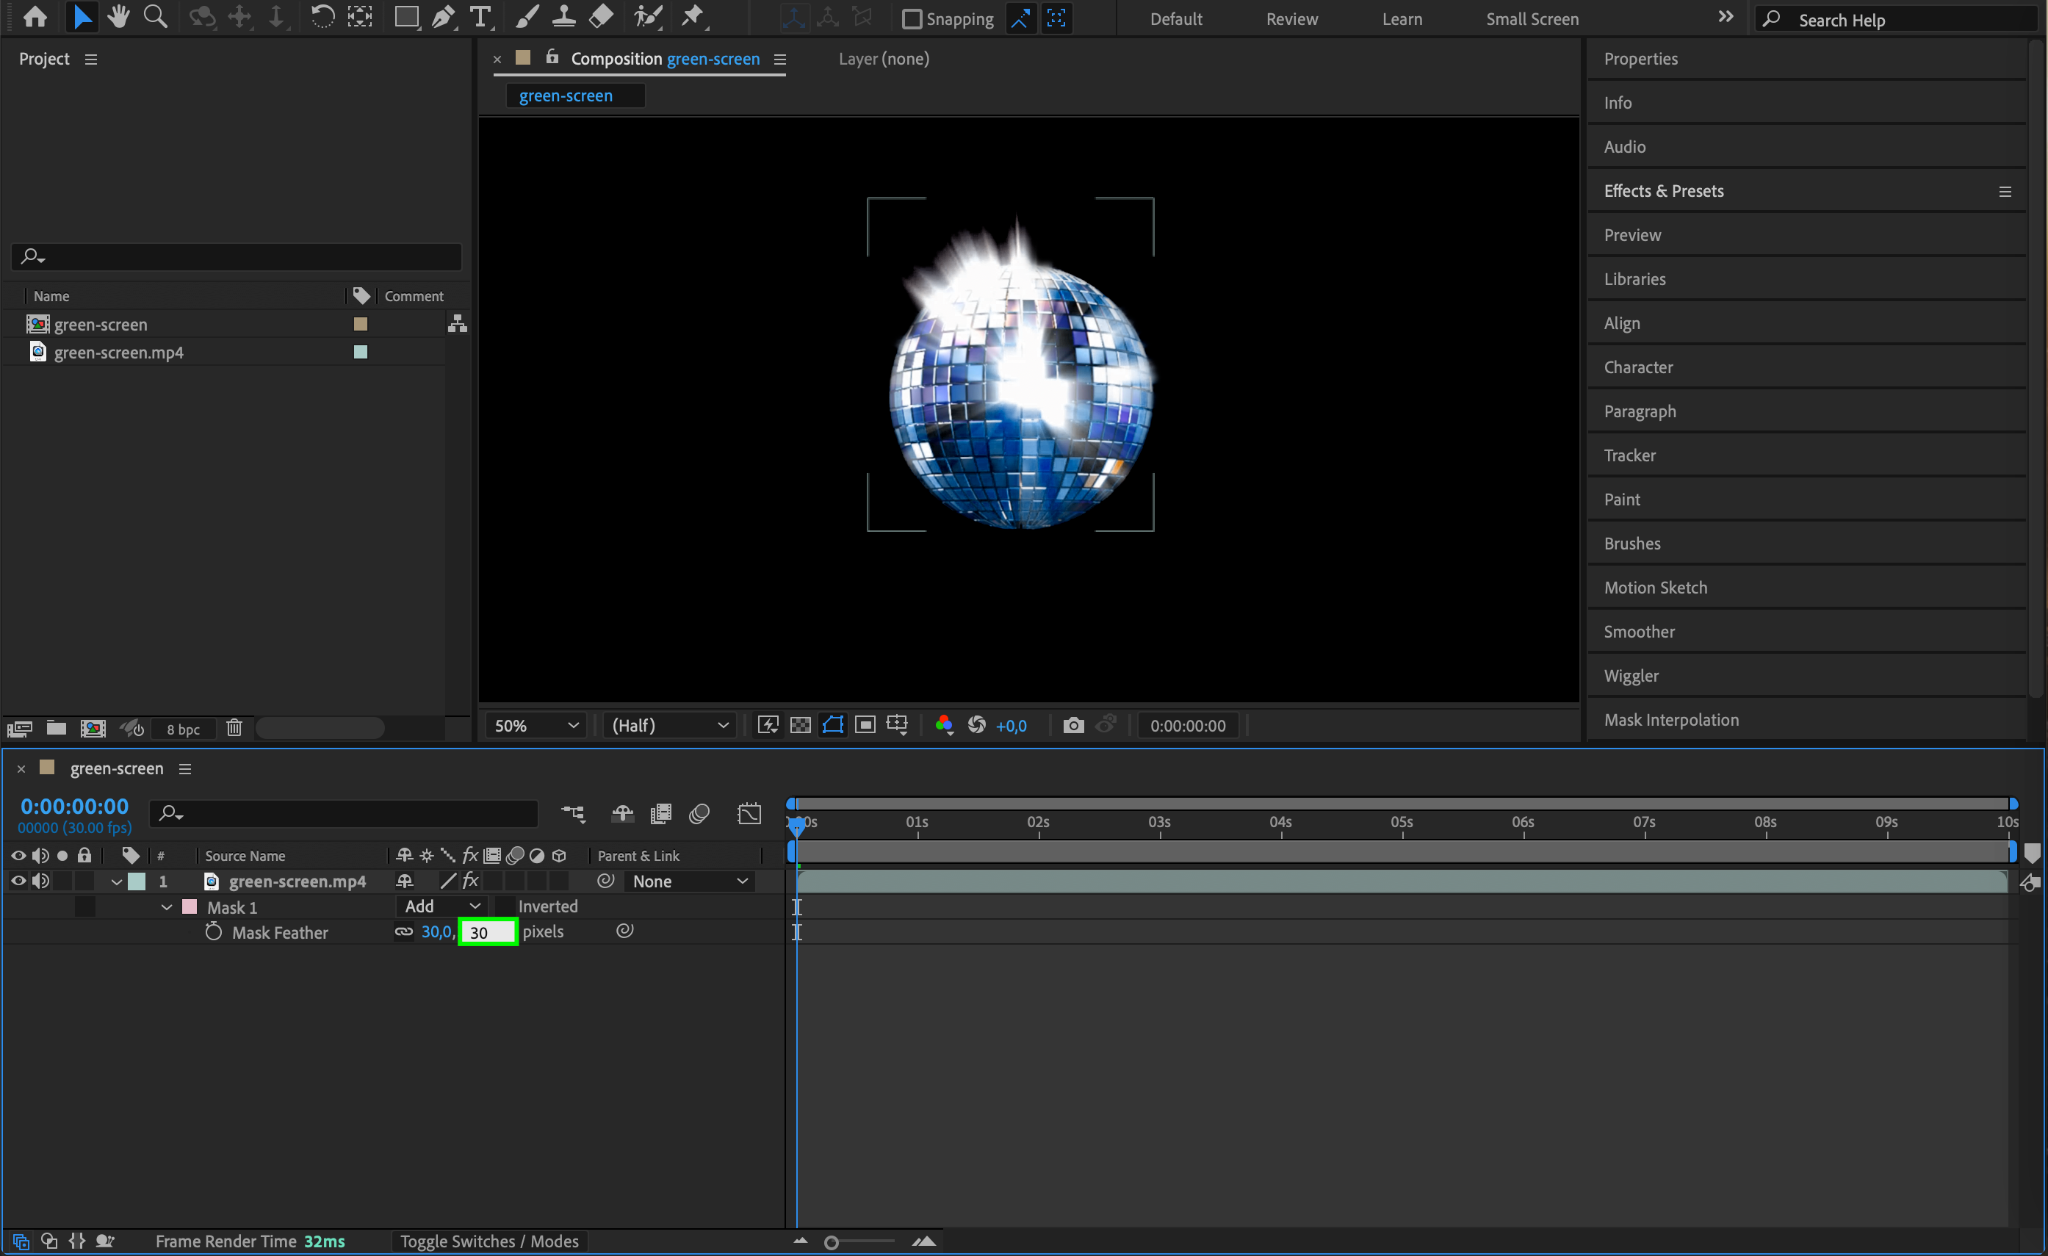Screen dimensions: 2048x1256
Task: Select the Puppet Pin tool
Action: tap(692, 17)
